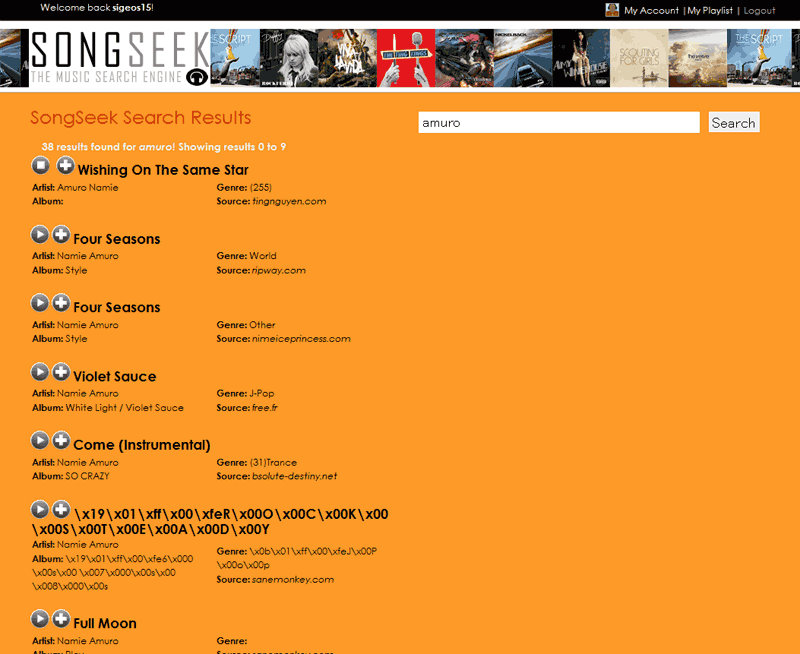Stop playback of Wishing On The Same Star
The height and width of the screenshot is (654, 800).
point(41,165)
